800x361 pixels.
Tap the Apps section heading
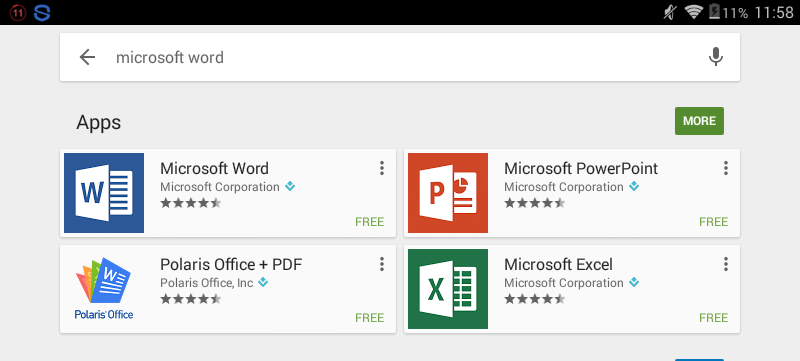98,123
